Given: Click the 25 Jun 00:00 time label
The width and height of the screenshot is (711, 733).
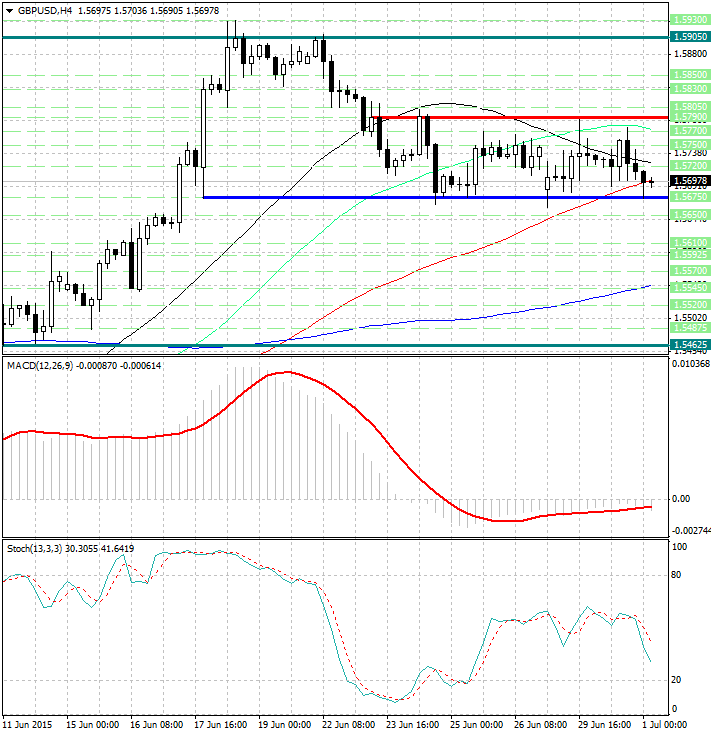Looking at the screenshot, I should coord(476,725).
